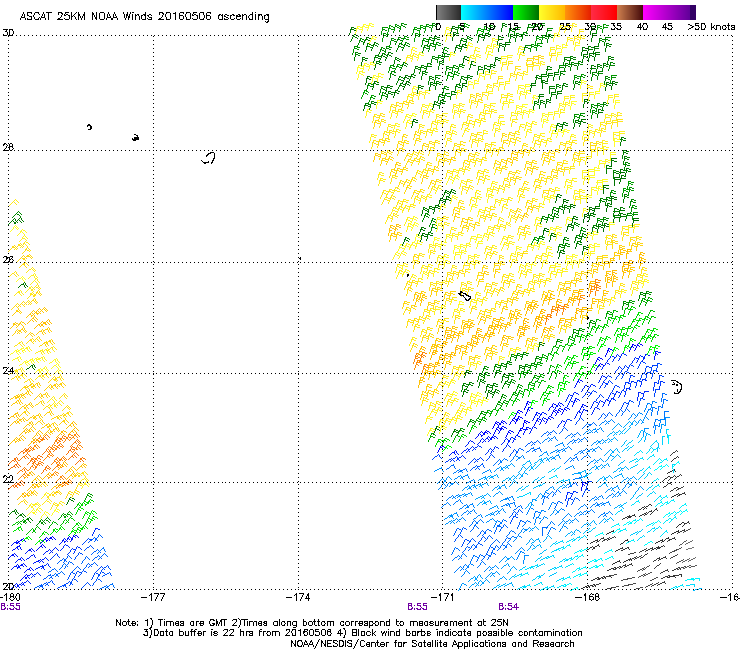Select the latitude label '22' on left axis
Screen dimensions: 740x650
pyautogui.click(x=8, y=480)
